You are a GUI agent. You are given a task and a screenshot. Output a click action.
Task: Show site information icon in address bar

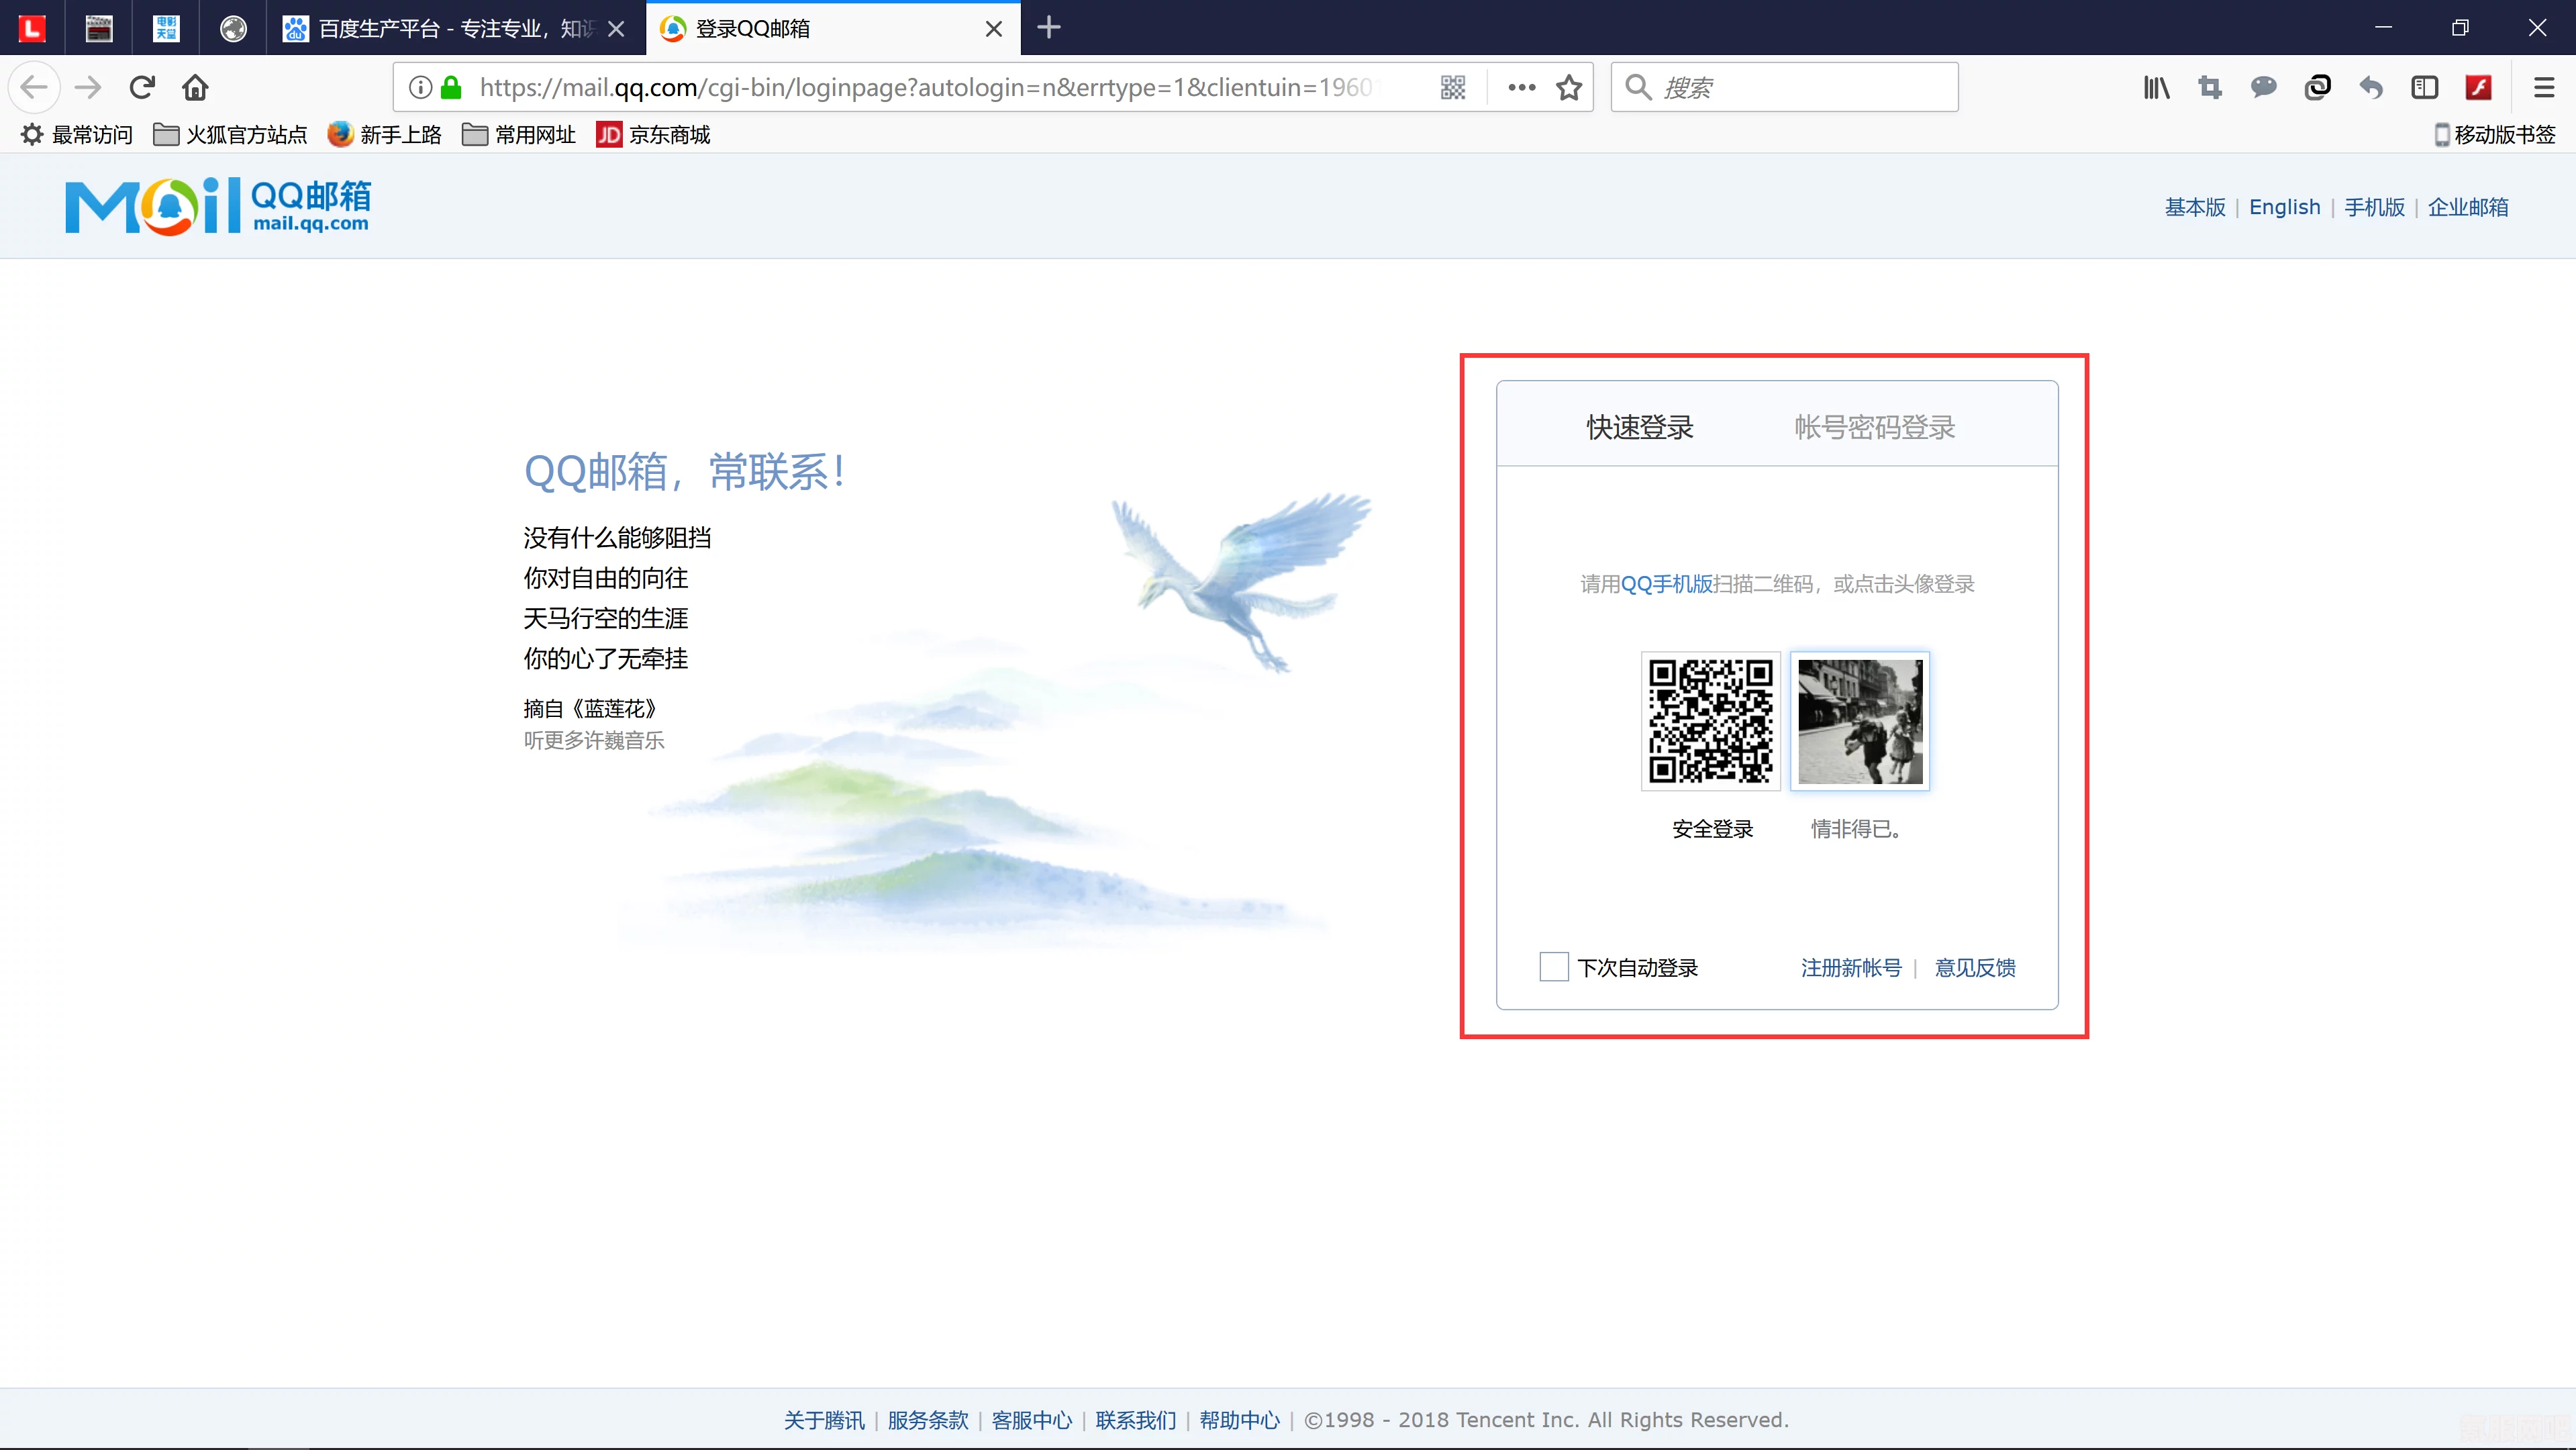421,88
